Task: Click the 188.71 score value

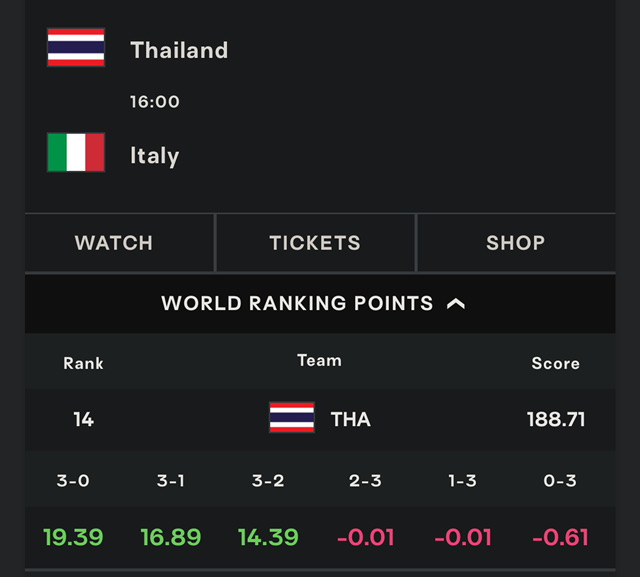Action: (x=556, y=419)
